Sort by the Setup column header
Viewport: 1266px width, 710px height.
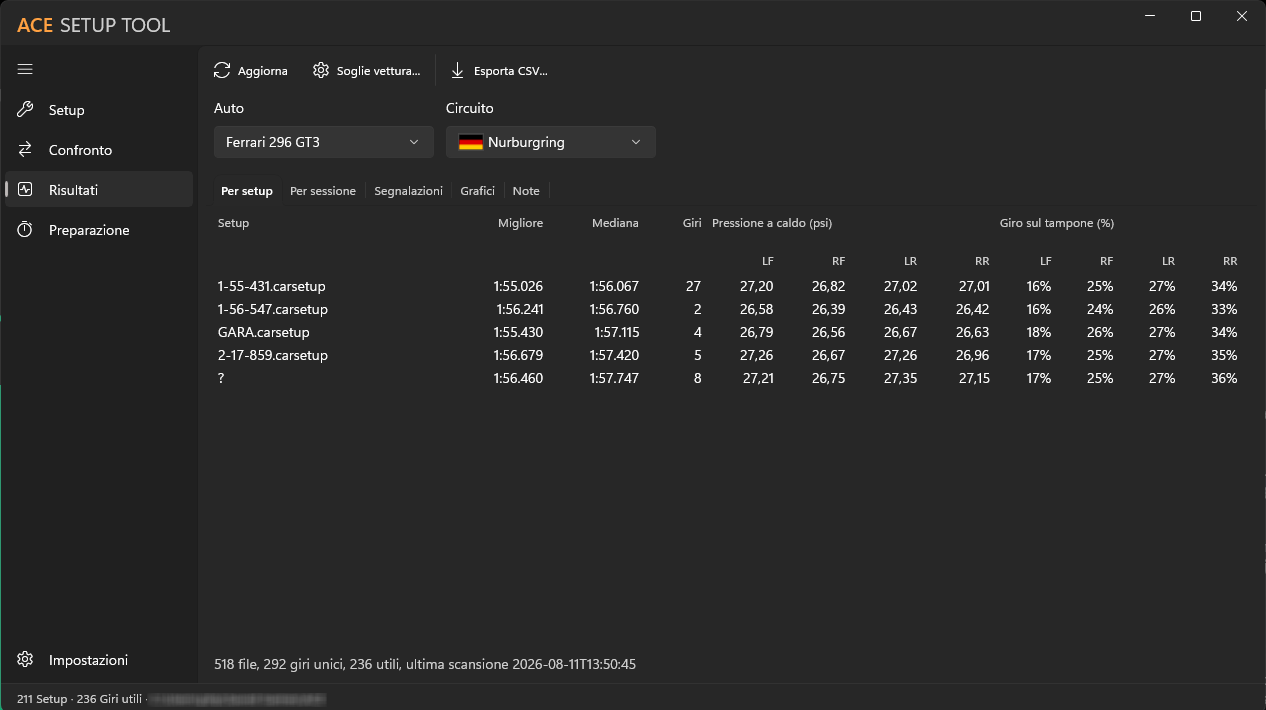(x=234, y=223)
